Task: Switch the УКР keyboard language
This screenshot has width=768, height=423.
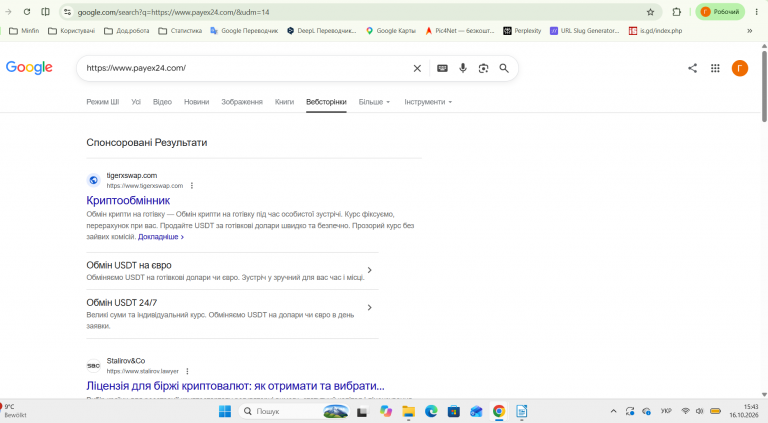Action: pyautogui.click(x=666, y=411)
